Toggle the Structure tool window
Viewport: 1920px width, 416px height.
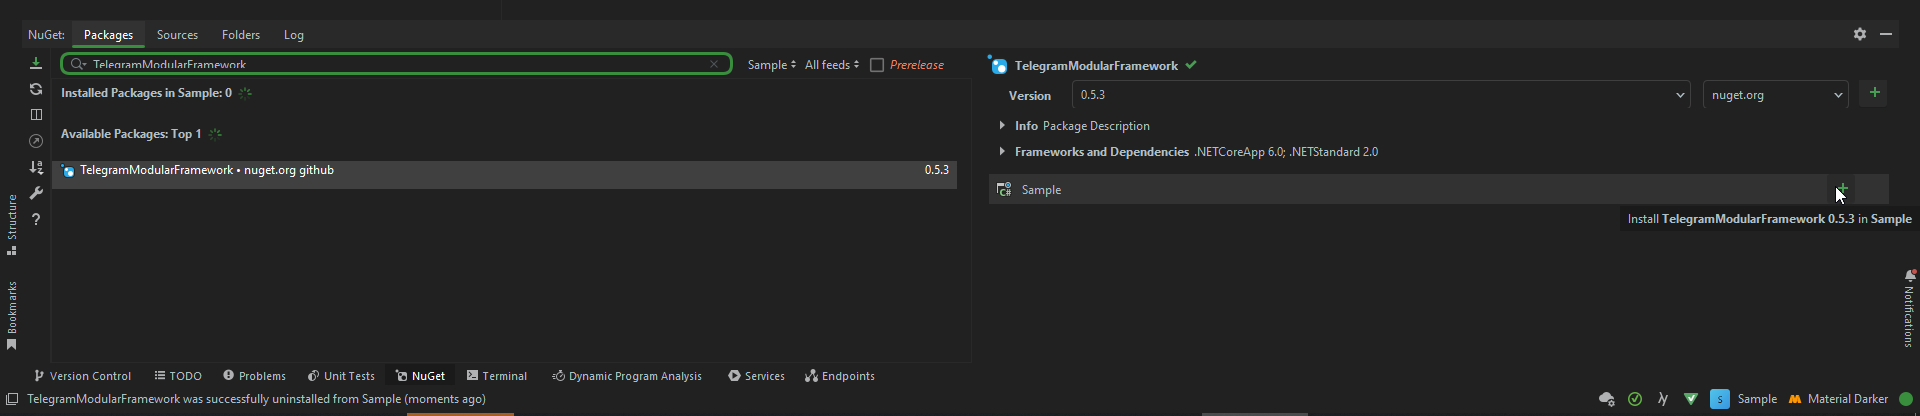[12, 224]
